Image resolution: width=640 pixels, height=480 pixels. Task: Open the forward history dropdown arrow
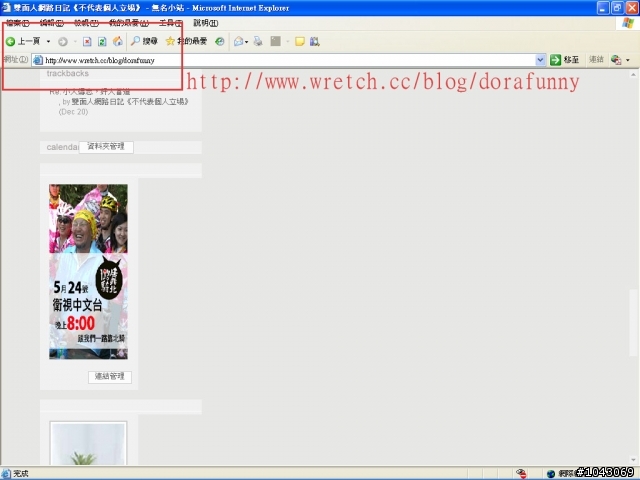coord(75,41)
